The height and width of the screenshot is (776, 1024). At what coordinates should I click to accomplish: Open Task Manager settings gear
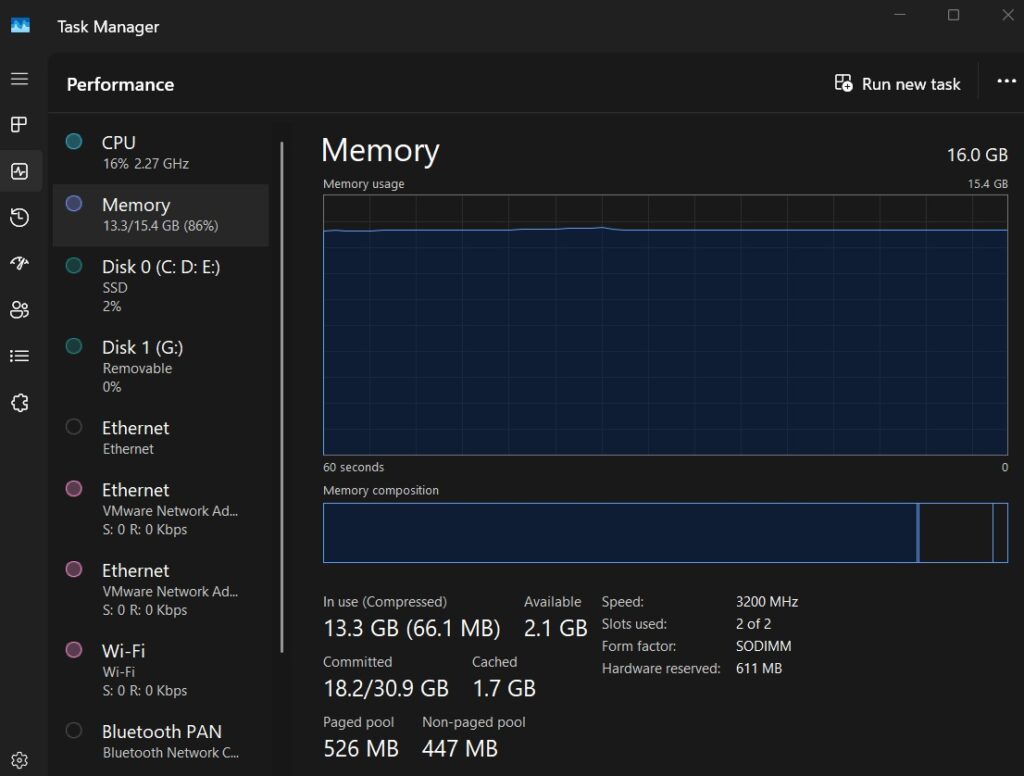tap(19, 759)
